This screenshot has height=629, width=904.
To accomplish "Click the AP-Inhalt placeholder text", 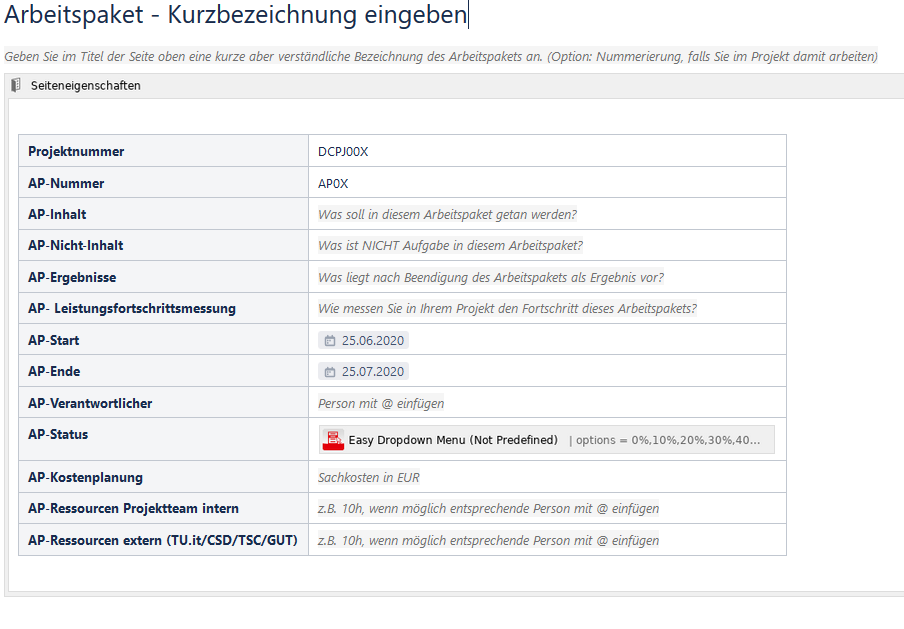I will click(x=447, y=214).
